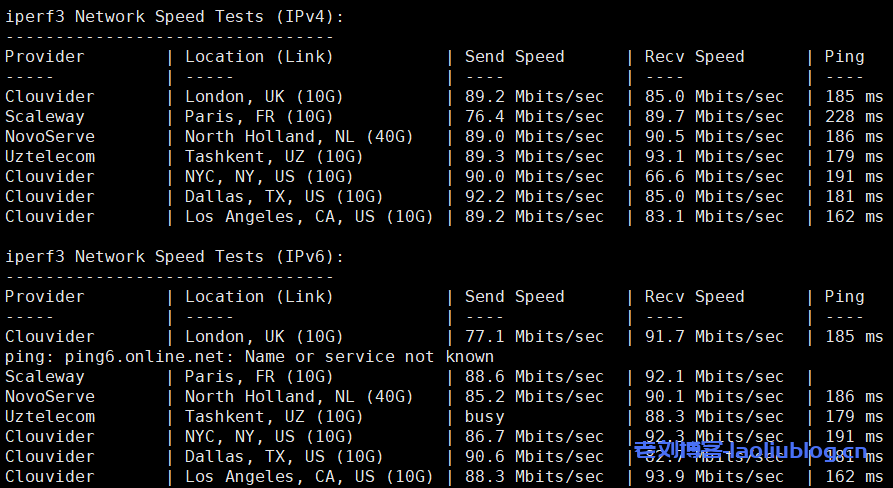Viewport: 893px width, 488px height.
Task: Click the IPv4 Uztelecom provider name
Action: (49, 156)
